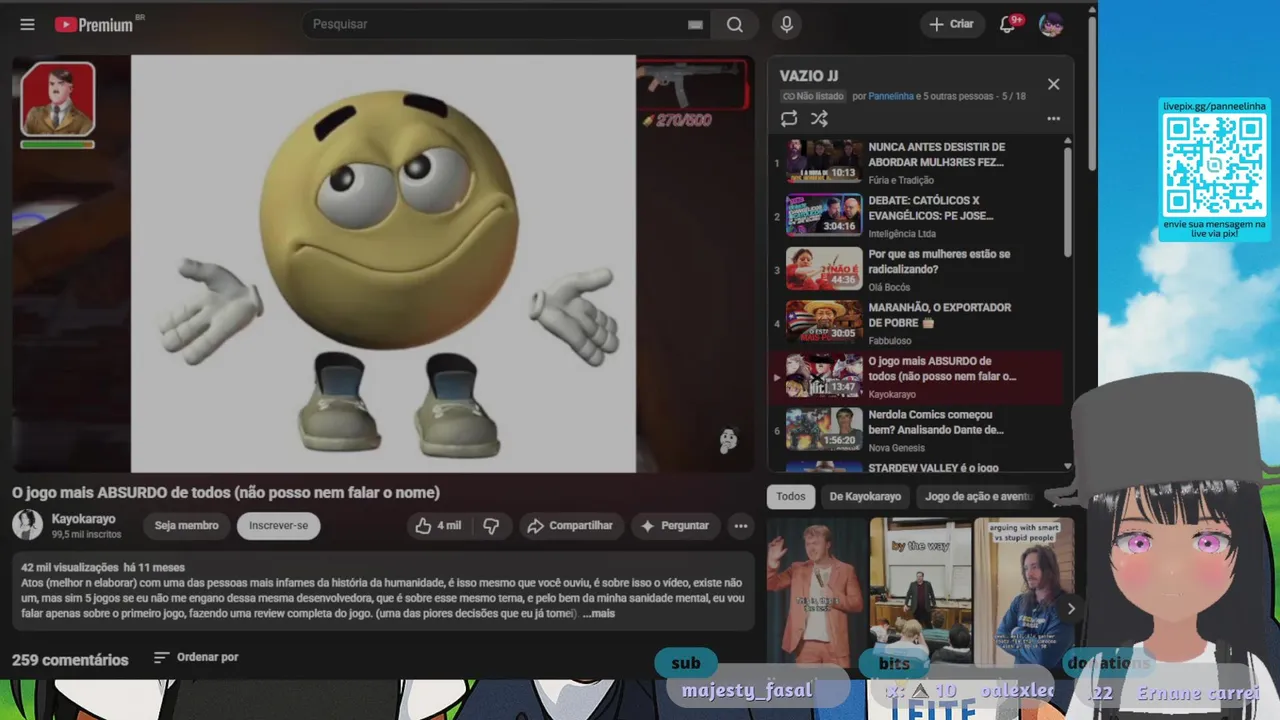Open the on-screen keyboard icon in search
1280x720 pixels.
[694, 25]
